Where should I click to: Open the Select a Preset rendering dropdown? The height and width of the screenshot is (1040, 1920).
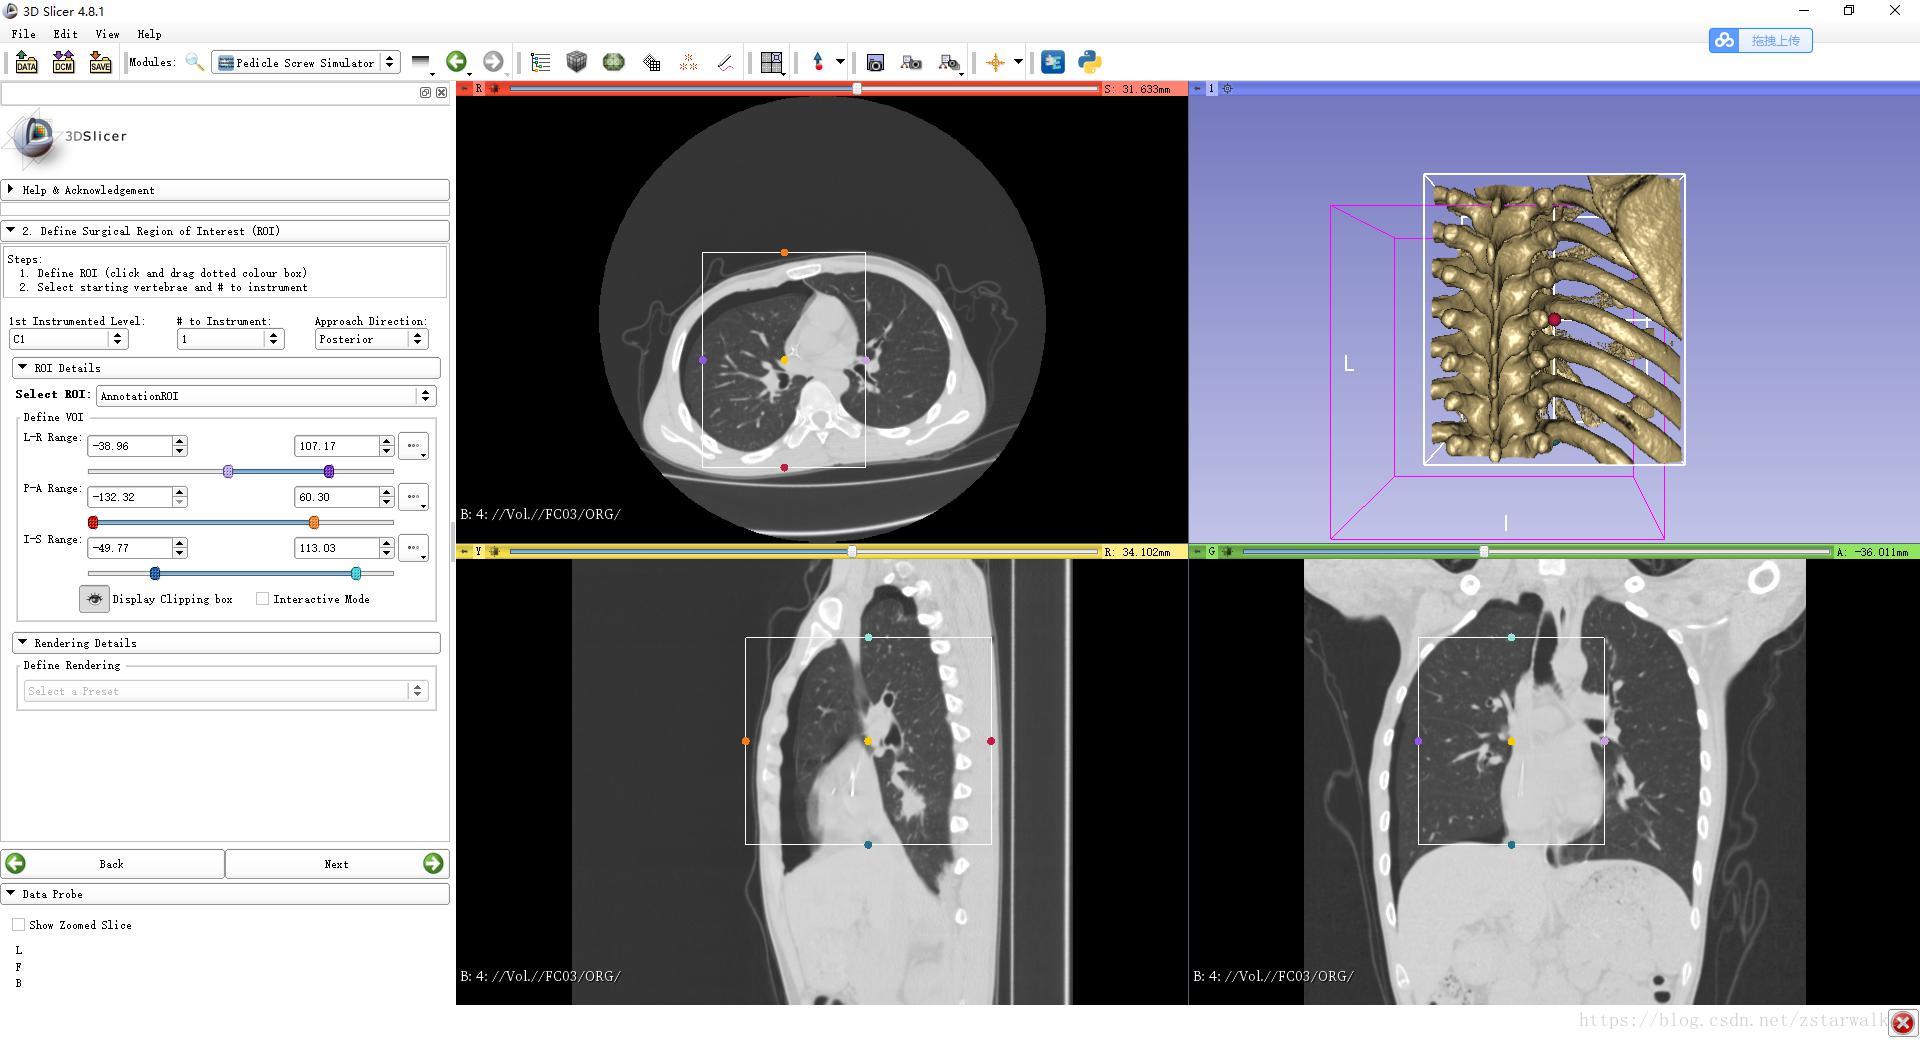tap(226, 691)
